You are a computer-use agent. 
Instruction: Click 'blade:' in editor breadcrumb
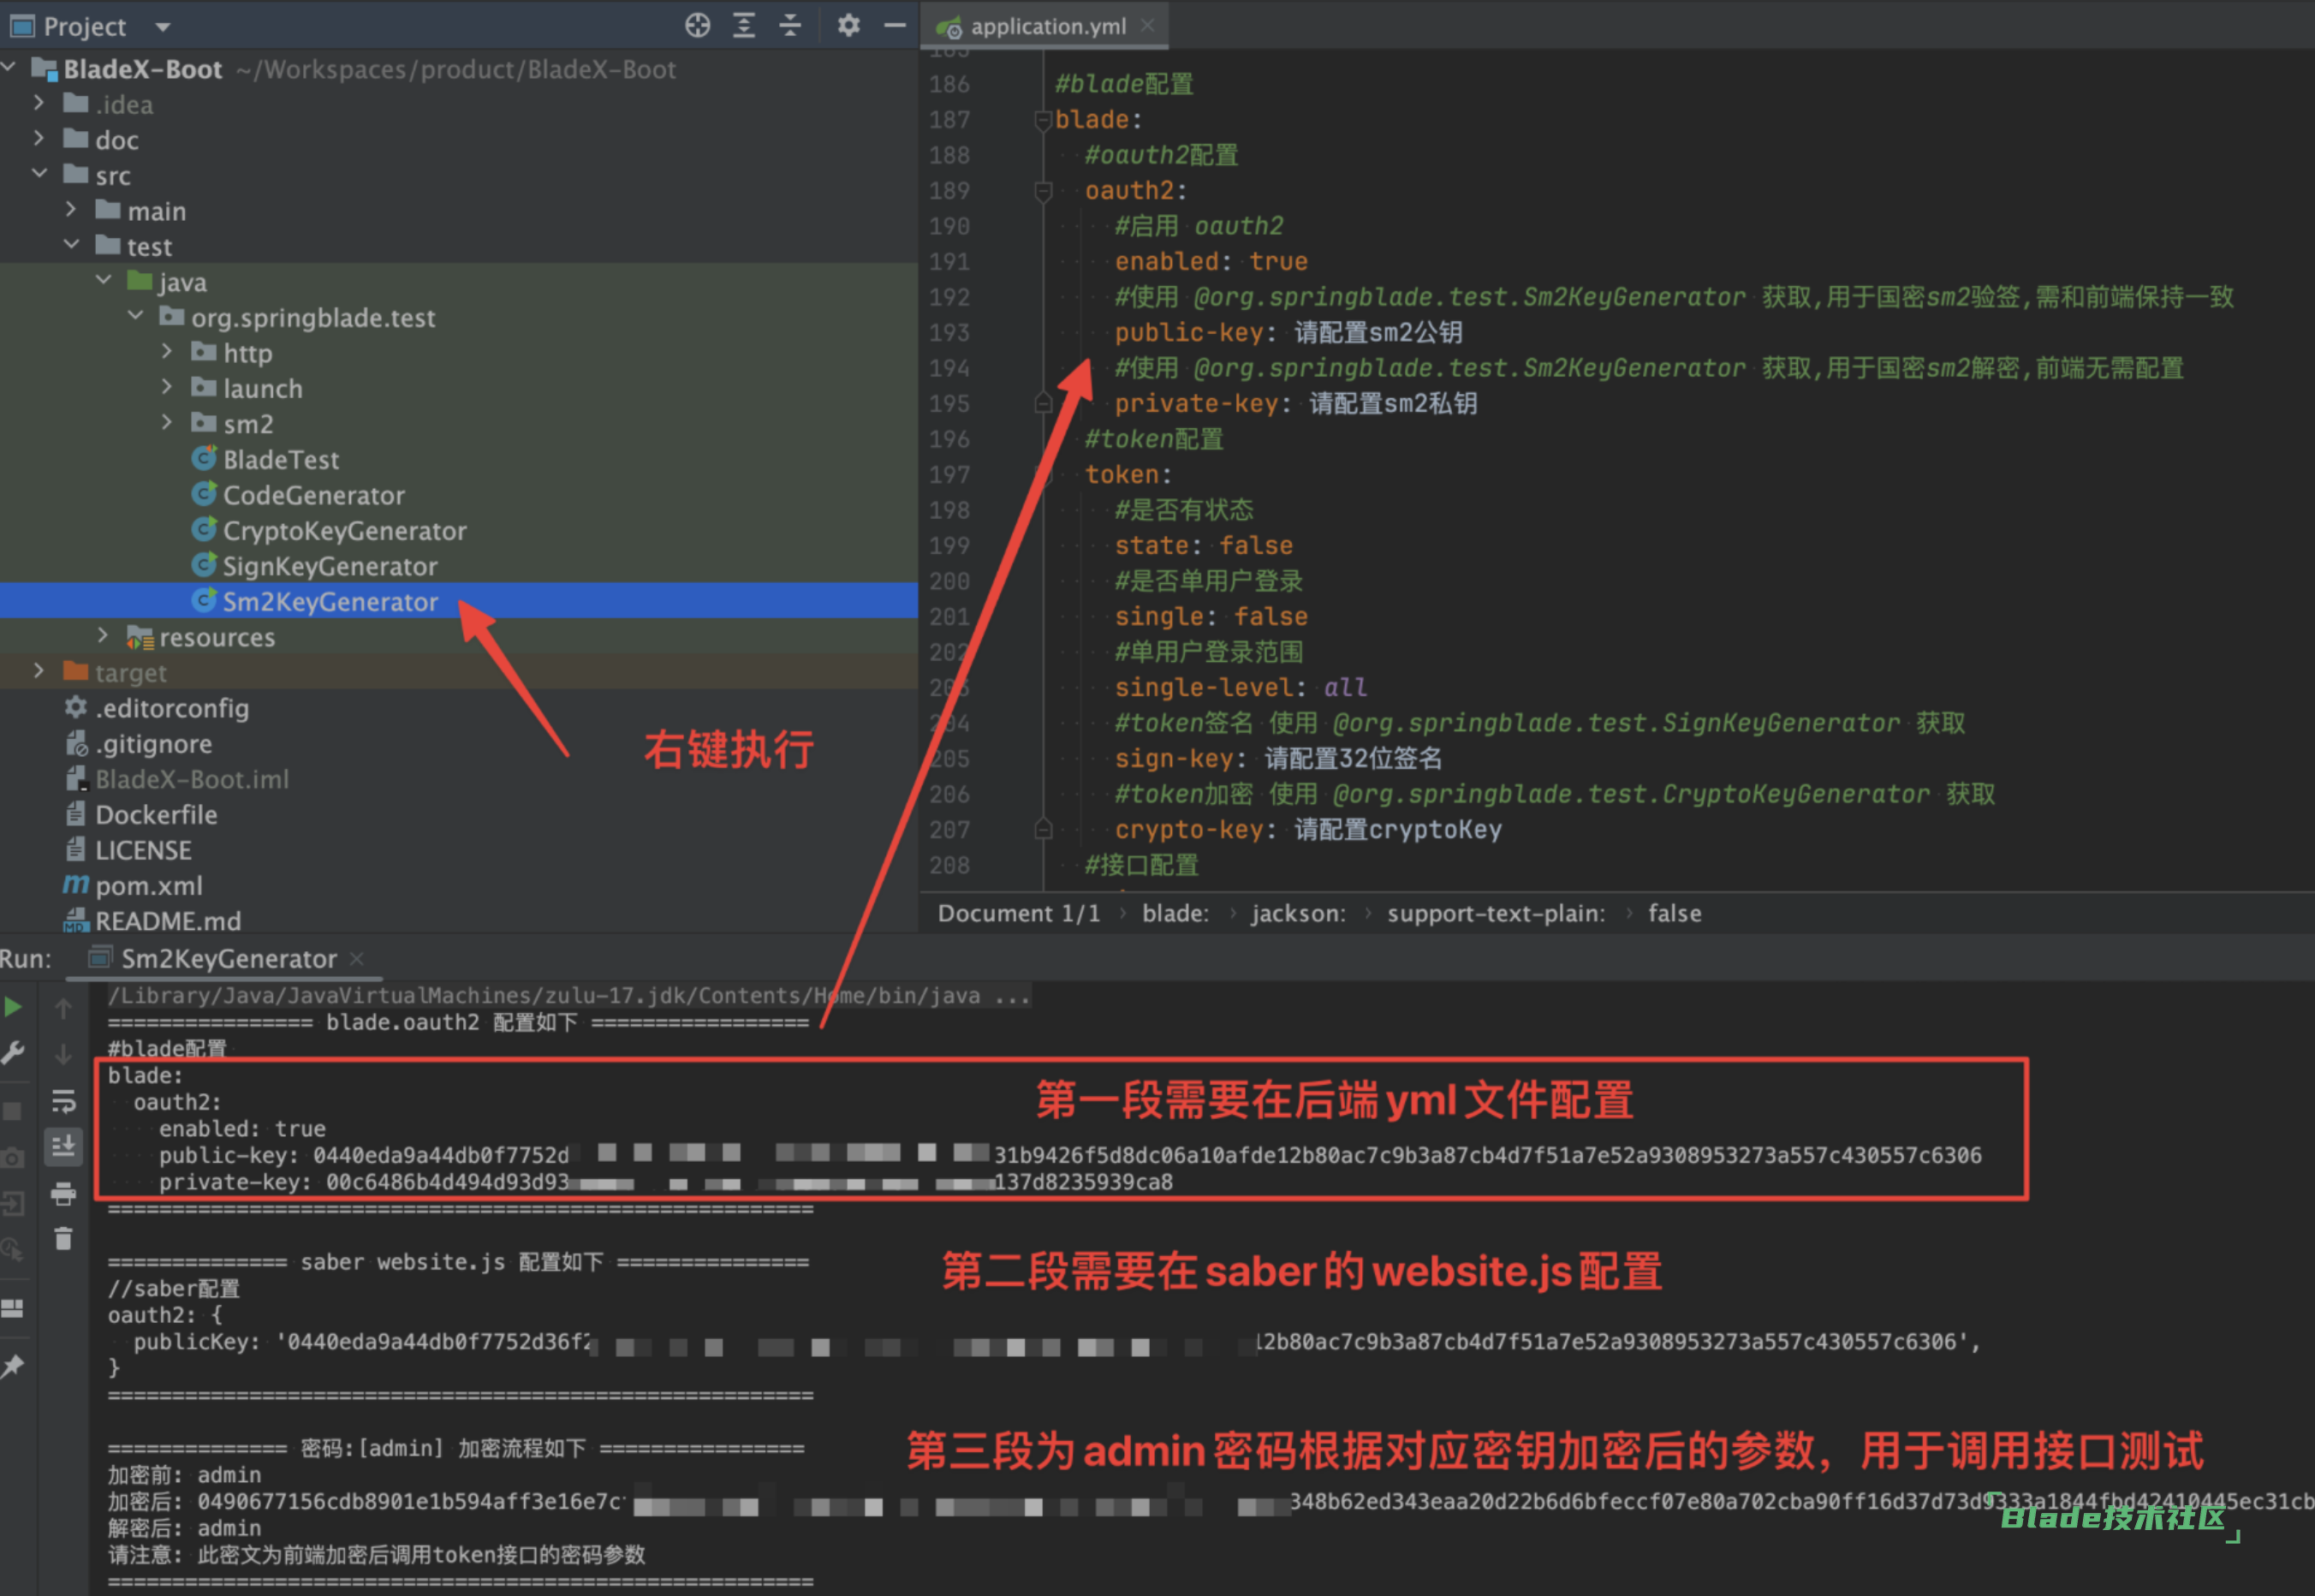click(1175, 914)
